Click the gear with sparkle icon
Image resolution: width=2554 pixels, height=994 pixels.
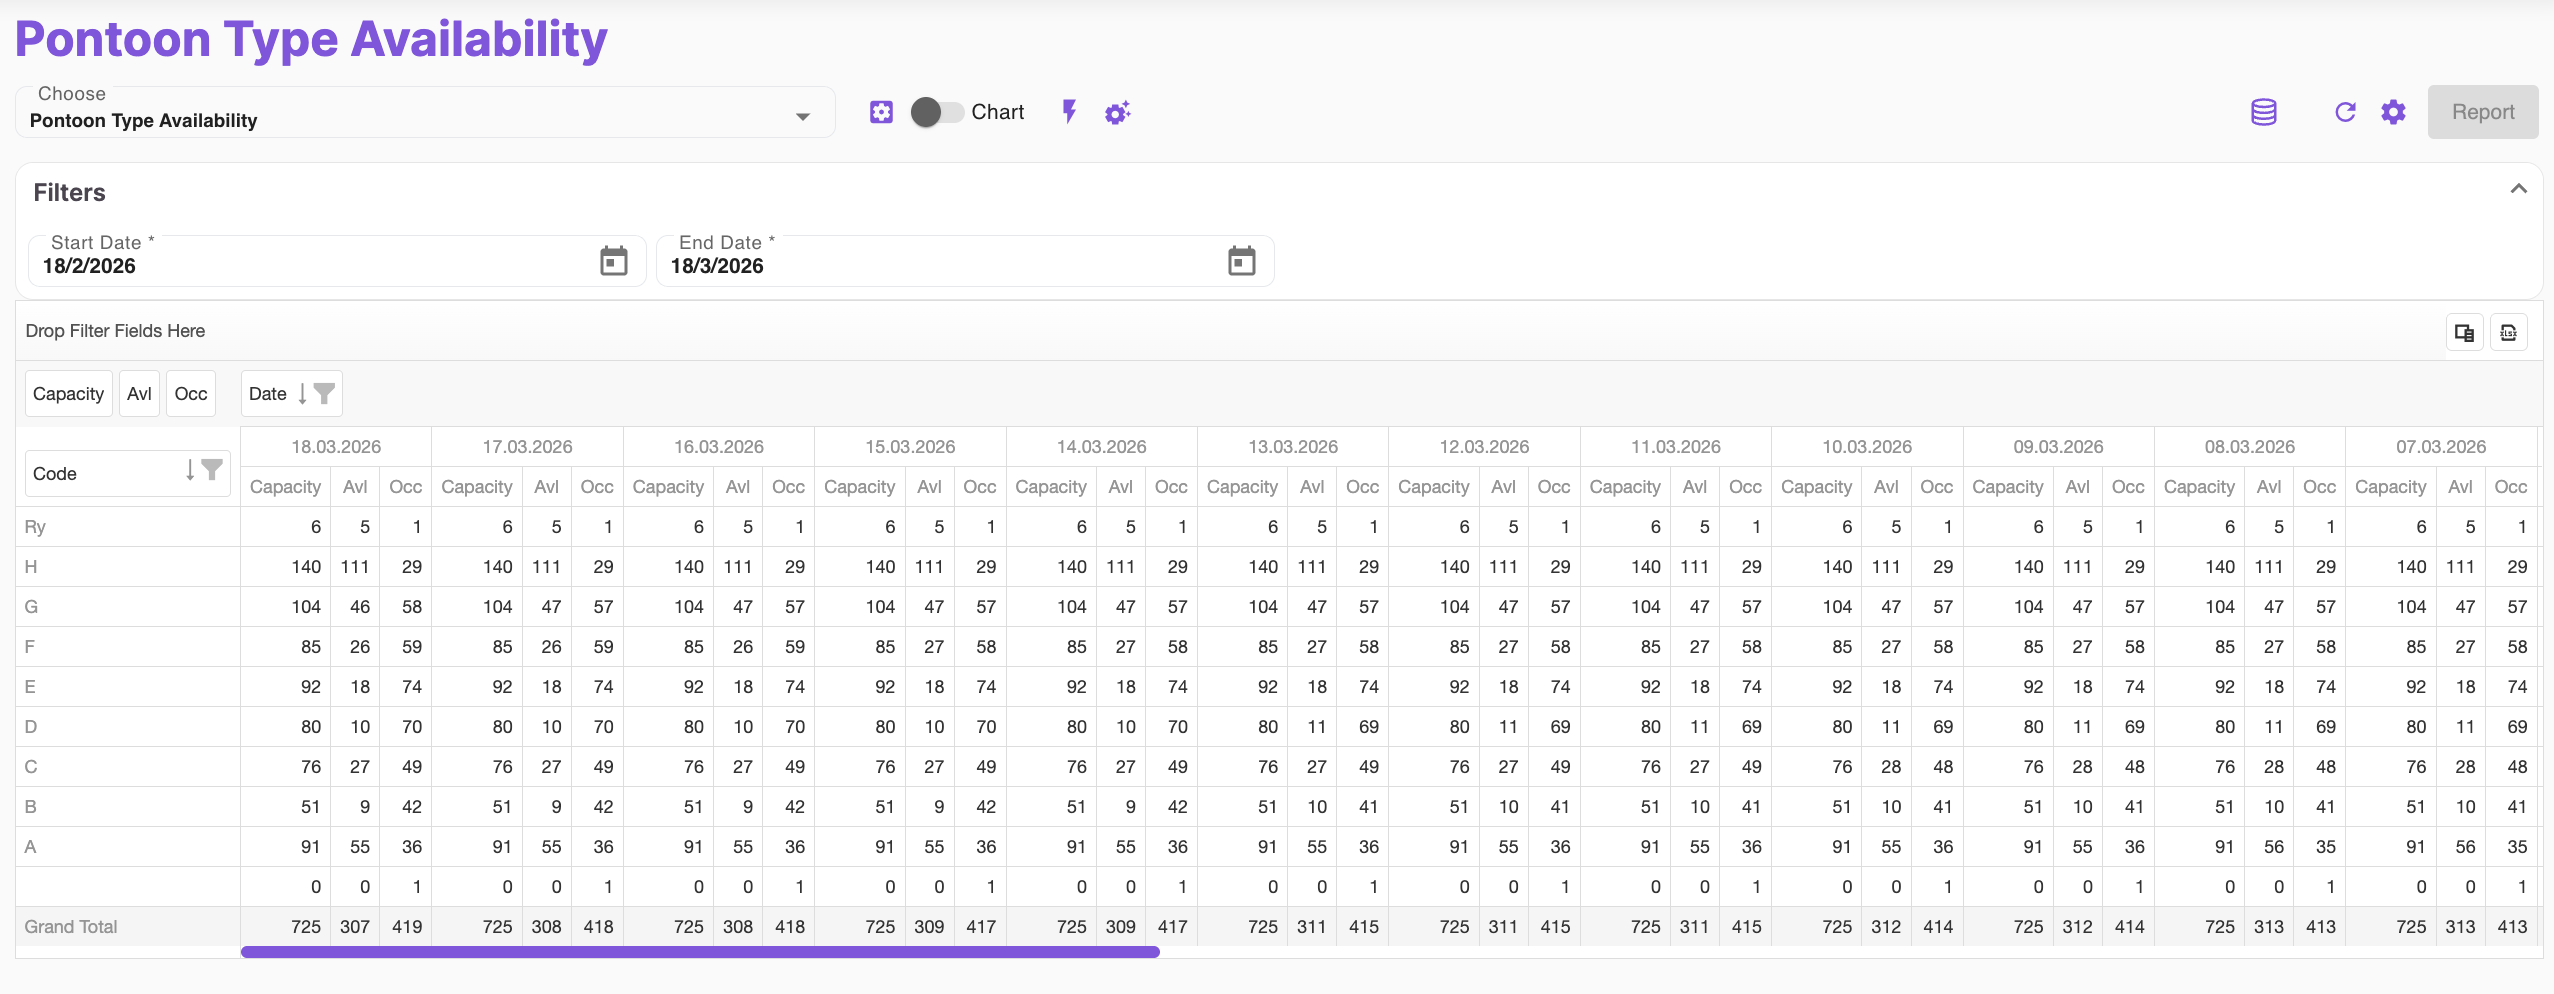[x=1117, y=113]
